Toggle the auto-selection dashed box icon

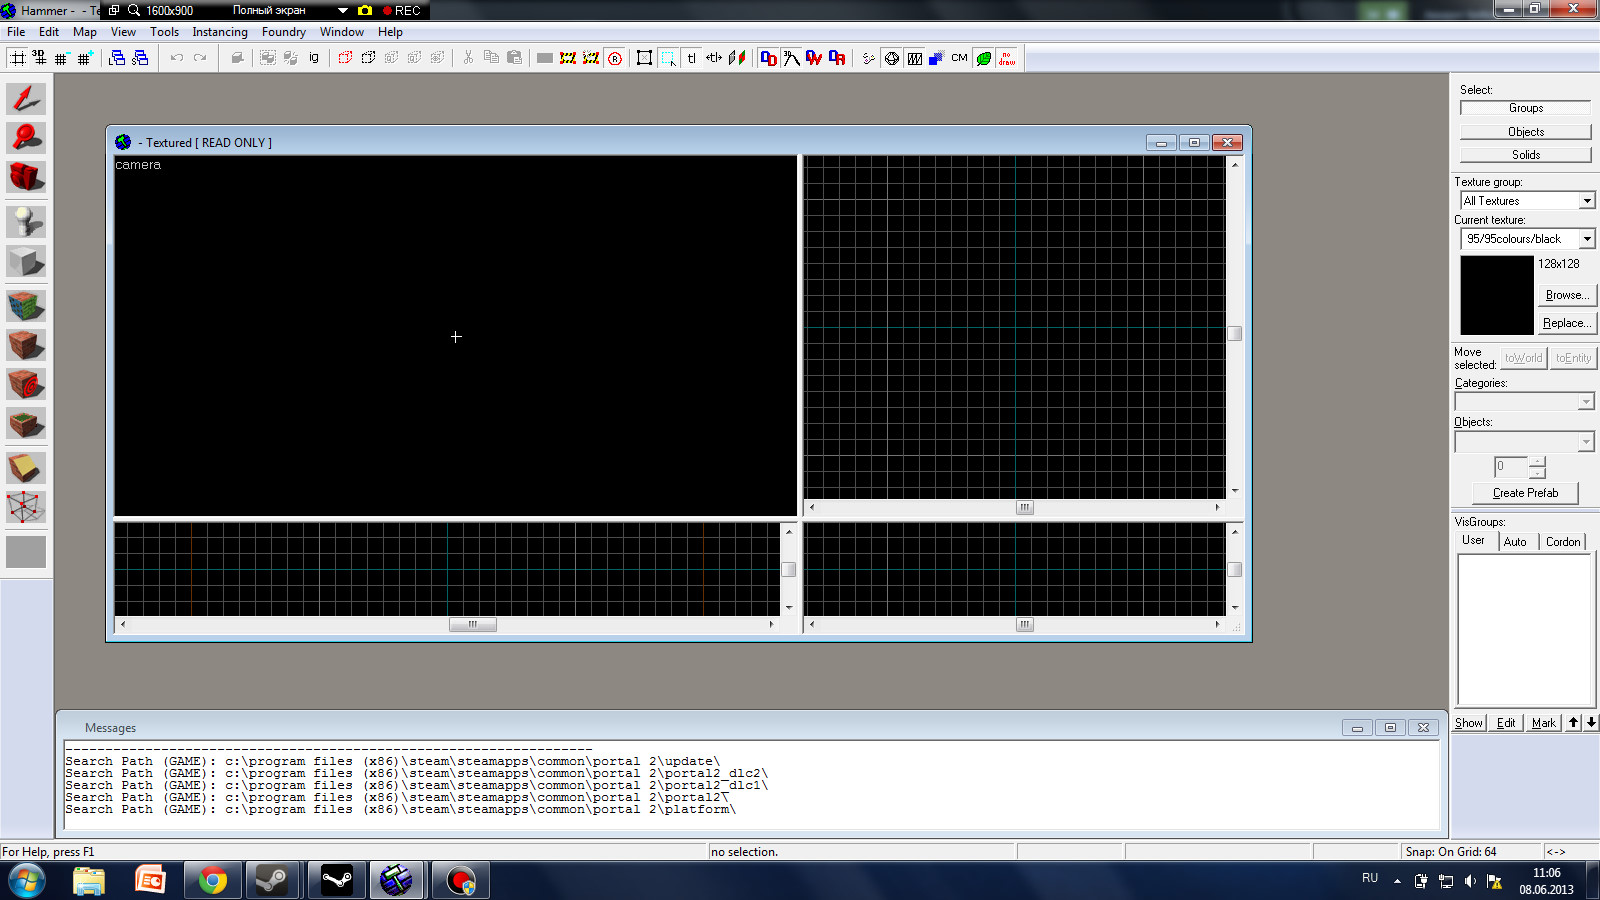tap(668, 58)
